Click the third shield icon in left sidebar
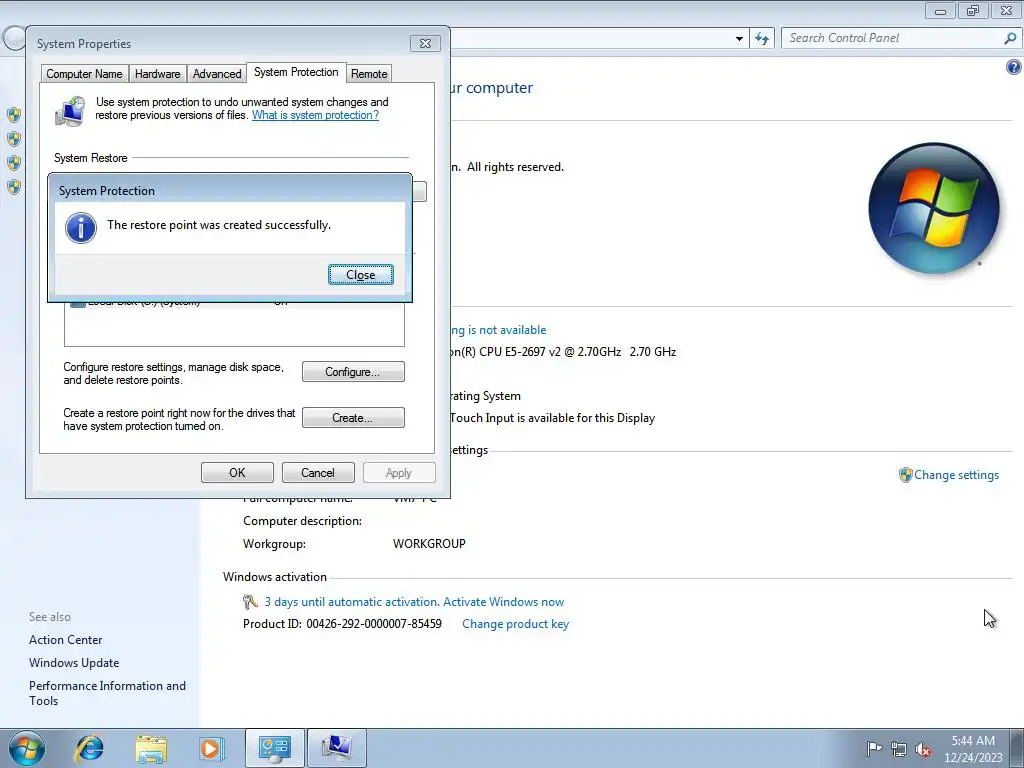 (14, 163)
